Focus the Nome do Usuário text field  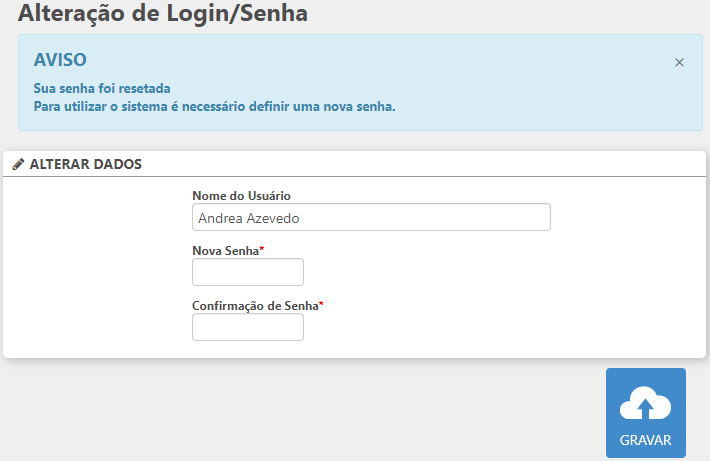(x=371, y=217)
